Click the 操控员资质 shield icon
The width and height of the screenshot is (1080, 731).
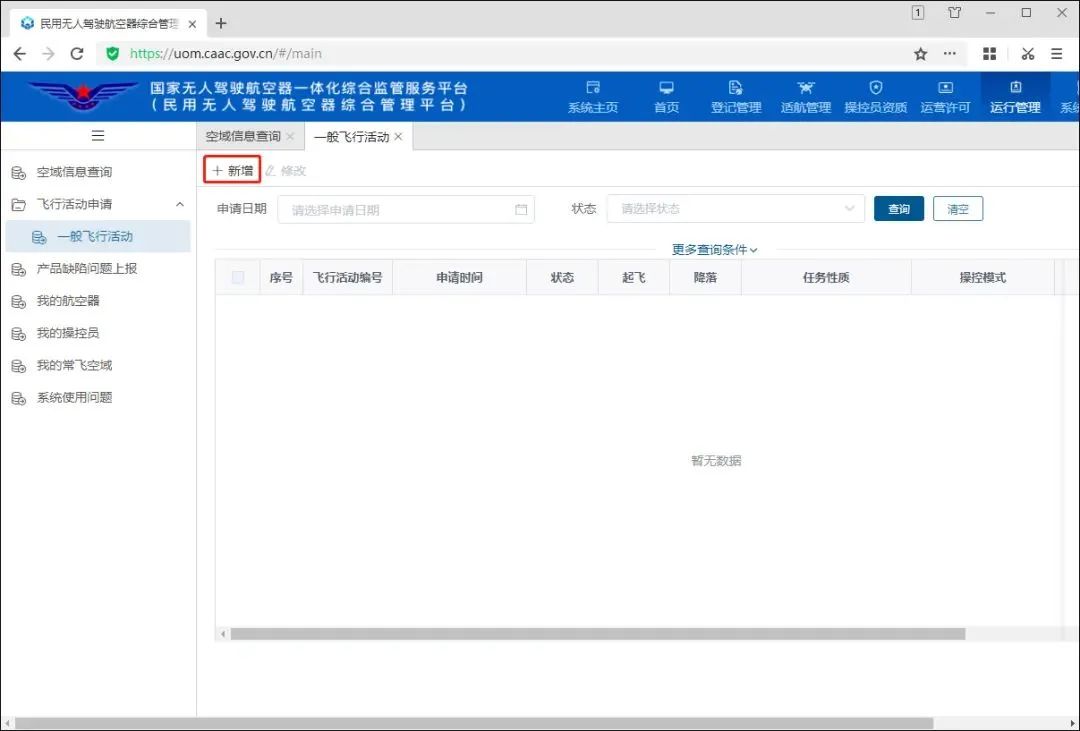pyautogui.click(x=875, y=89)
